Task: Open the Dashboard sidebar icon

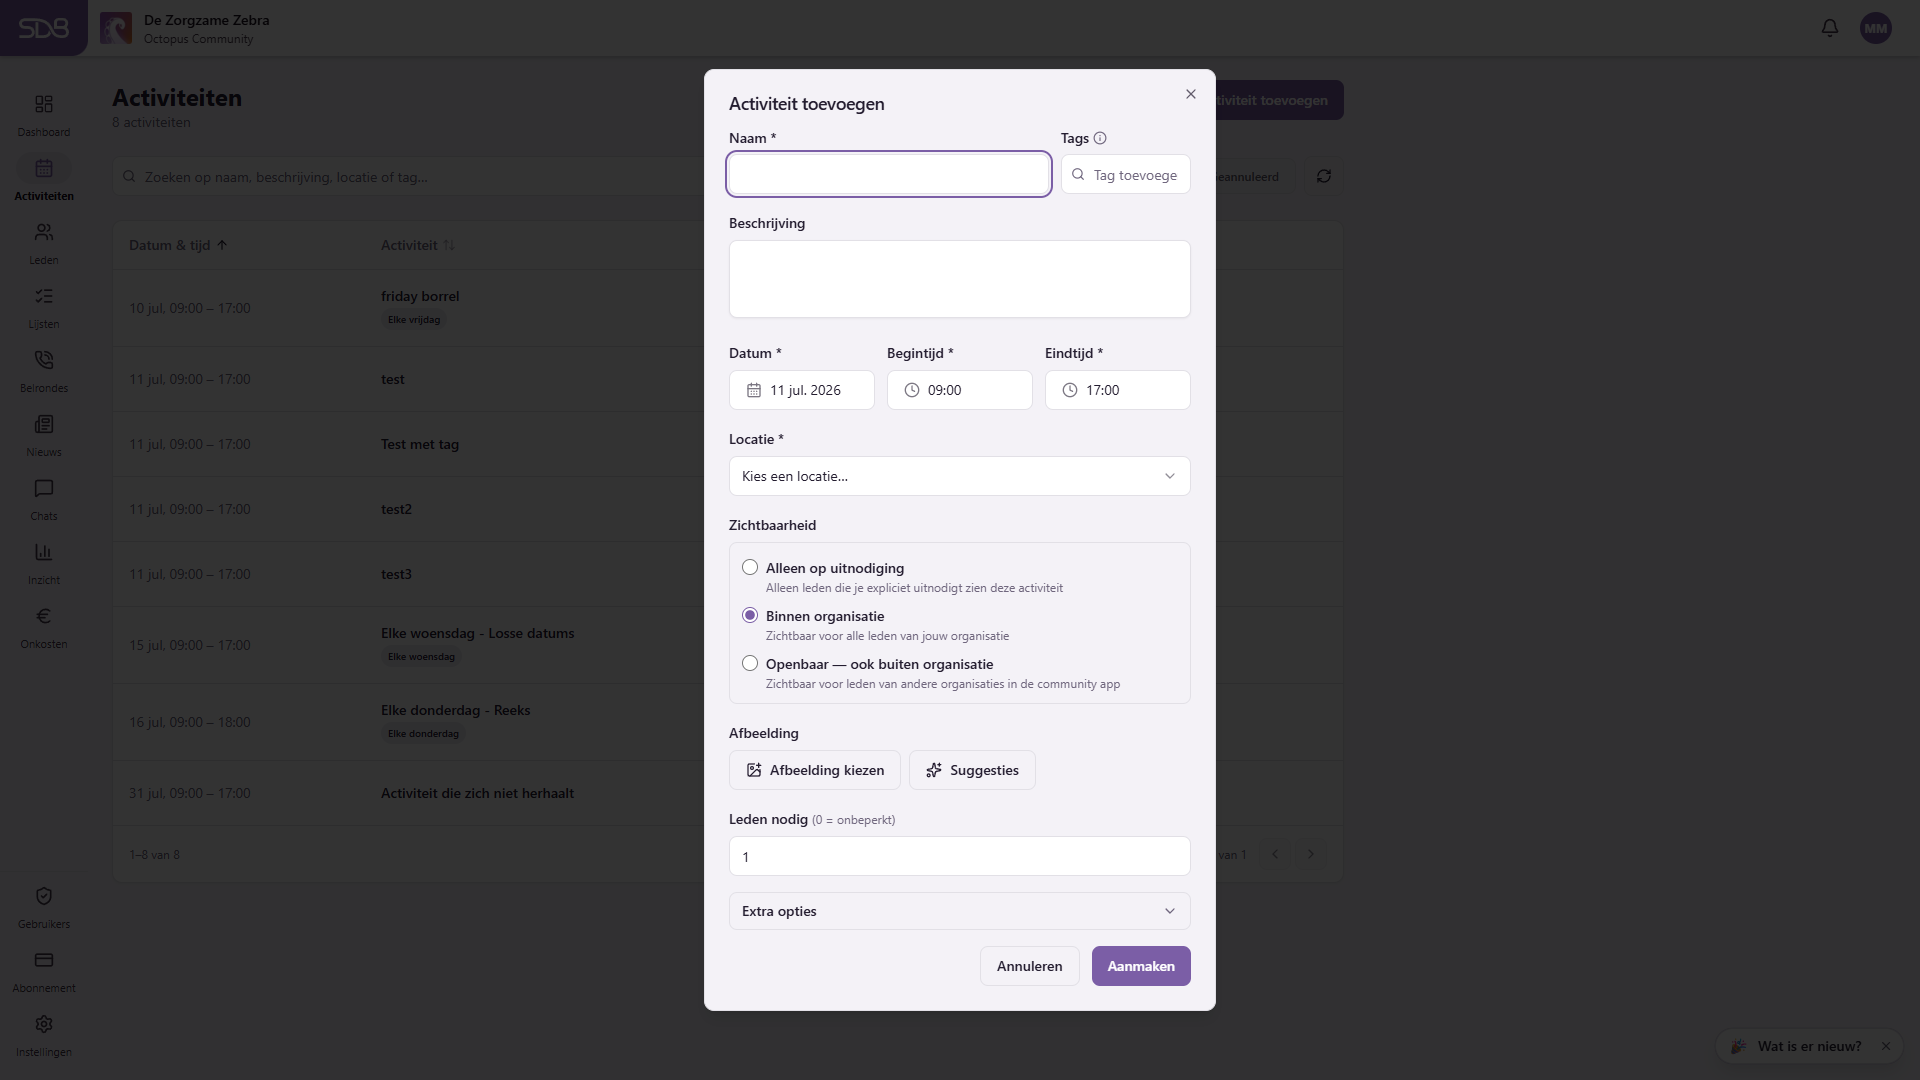Action: [x=44, y=105]
